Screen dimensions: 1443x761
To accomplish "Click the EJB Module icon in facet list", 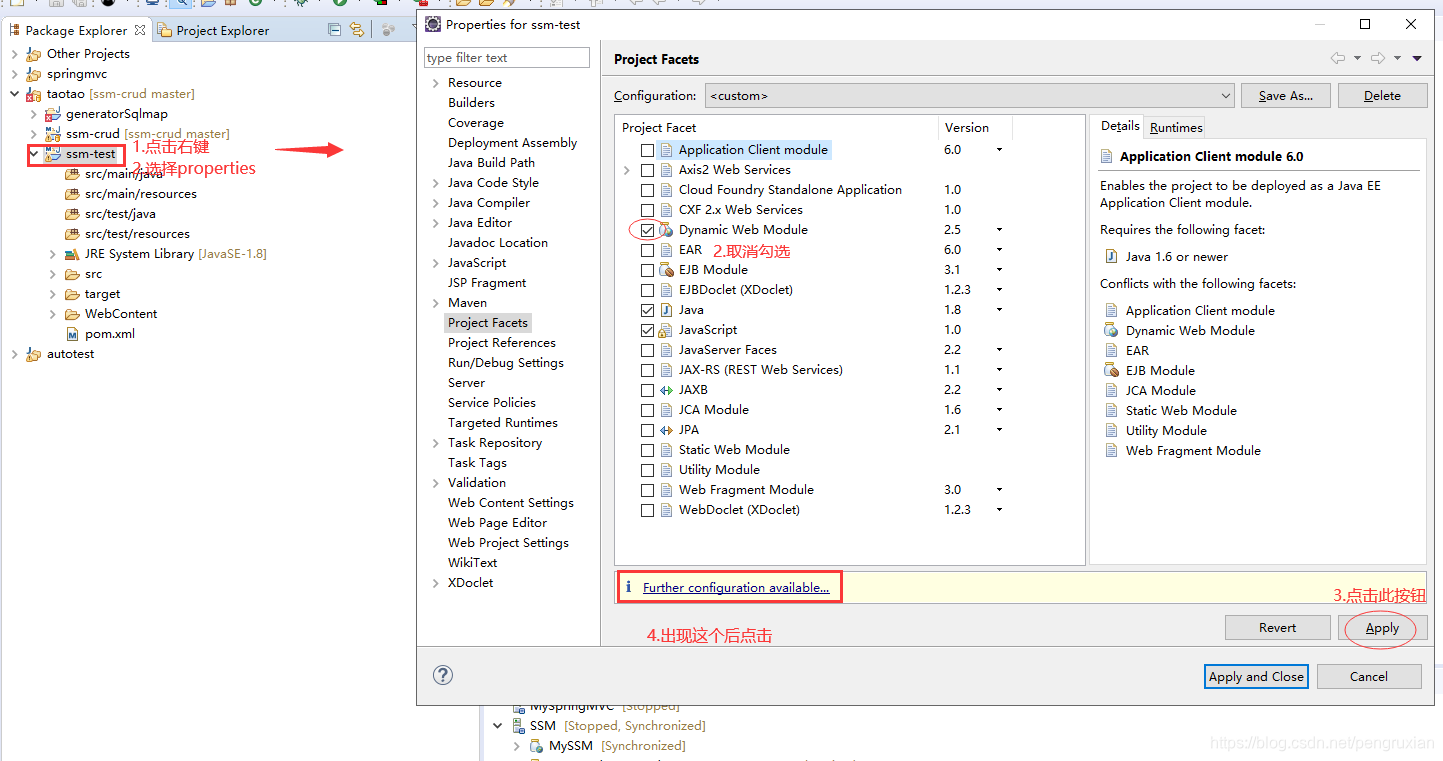I will (x=666, y=270).
